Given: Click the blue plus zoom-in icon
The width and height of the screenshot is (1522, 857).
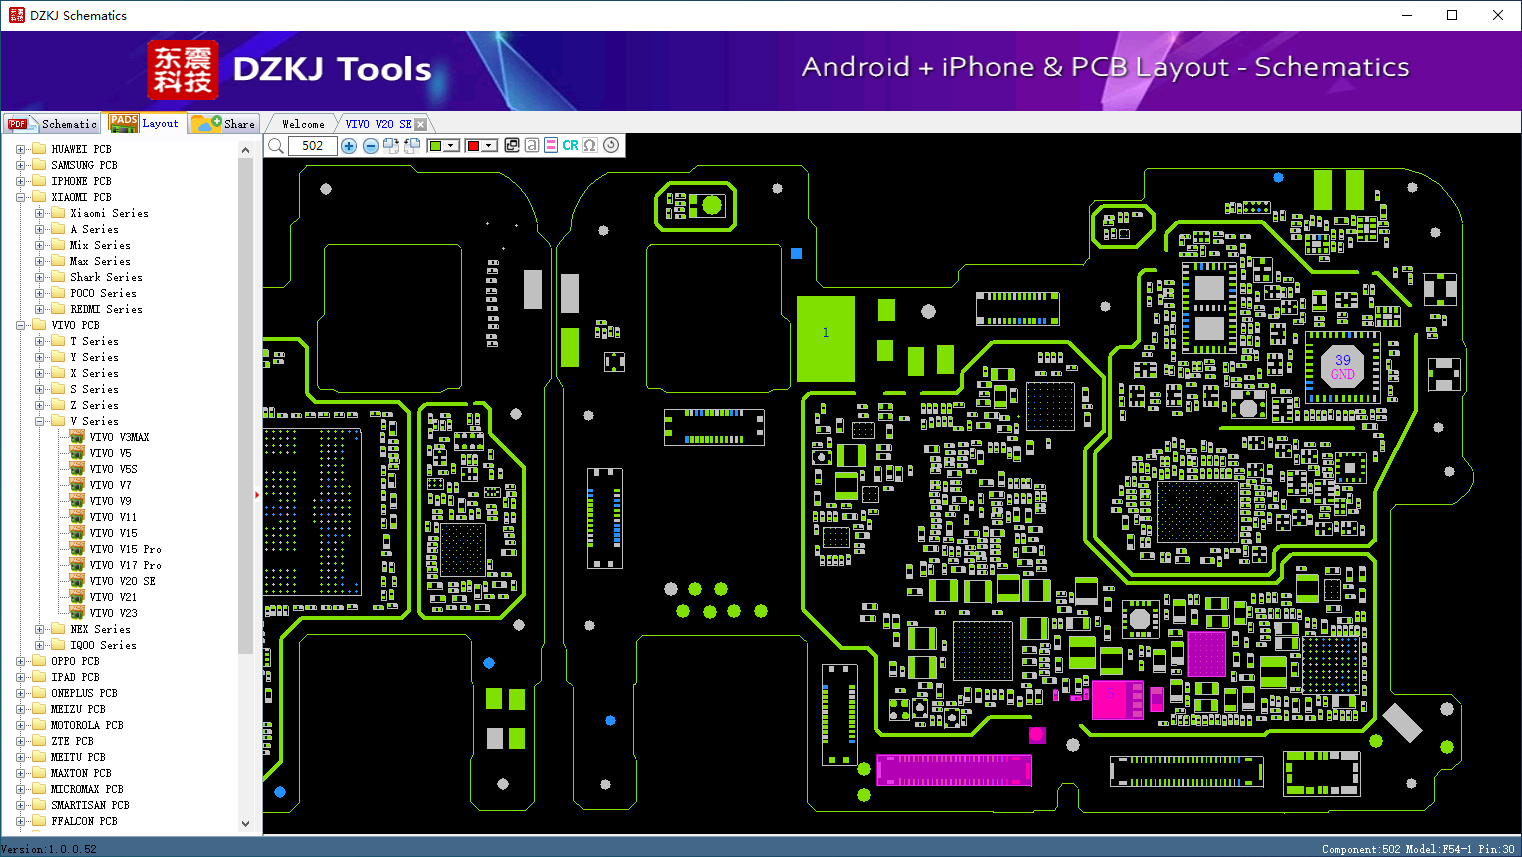Looking at the screenshot, I should click(x=349, y=146).
